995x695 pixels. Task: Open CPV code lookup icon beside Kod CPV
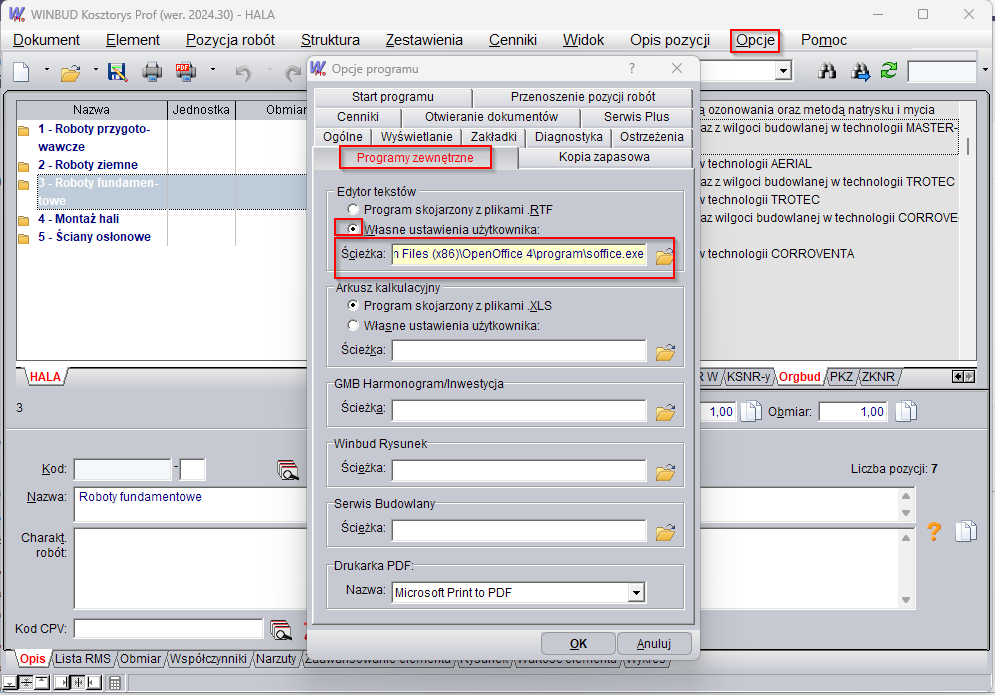[280, 629]
